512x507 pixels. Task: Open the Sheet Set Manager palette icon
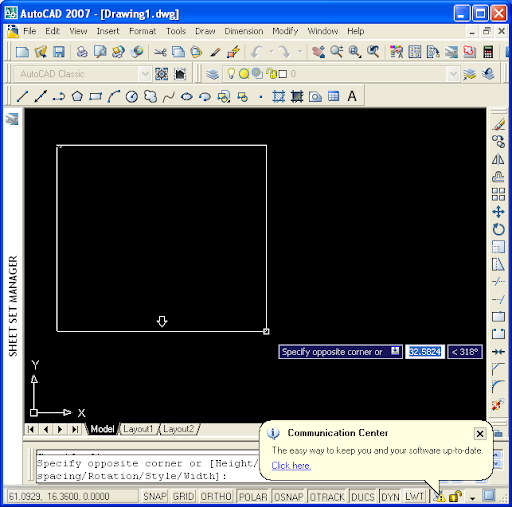pos(12,119)
